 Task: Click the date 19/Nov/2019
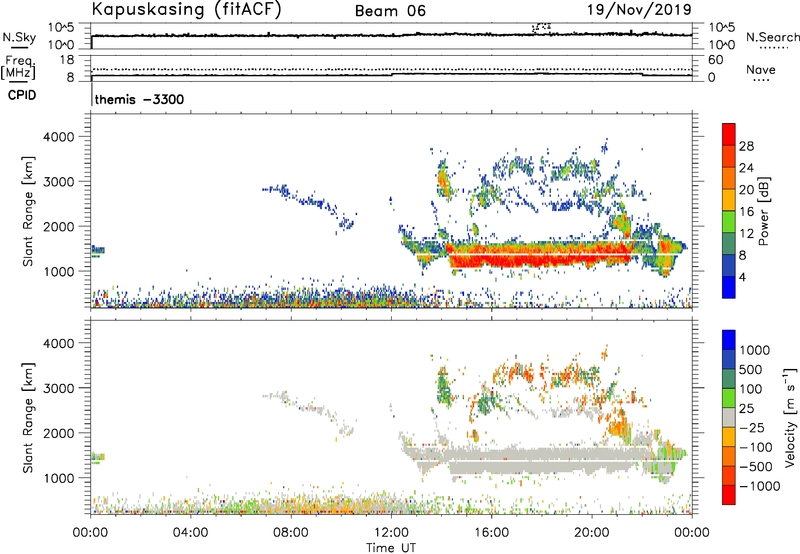tap(639, 9)
